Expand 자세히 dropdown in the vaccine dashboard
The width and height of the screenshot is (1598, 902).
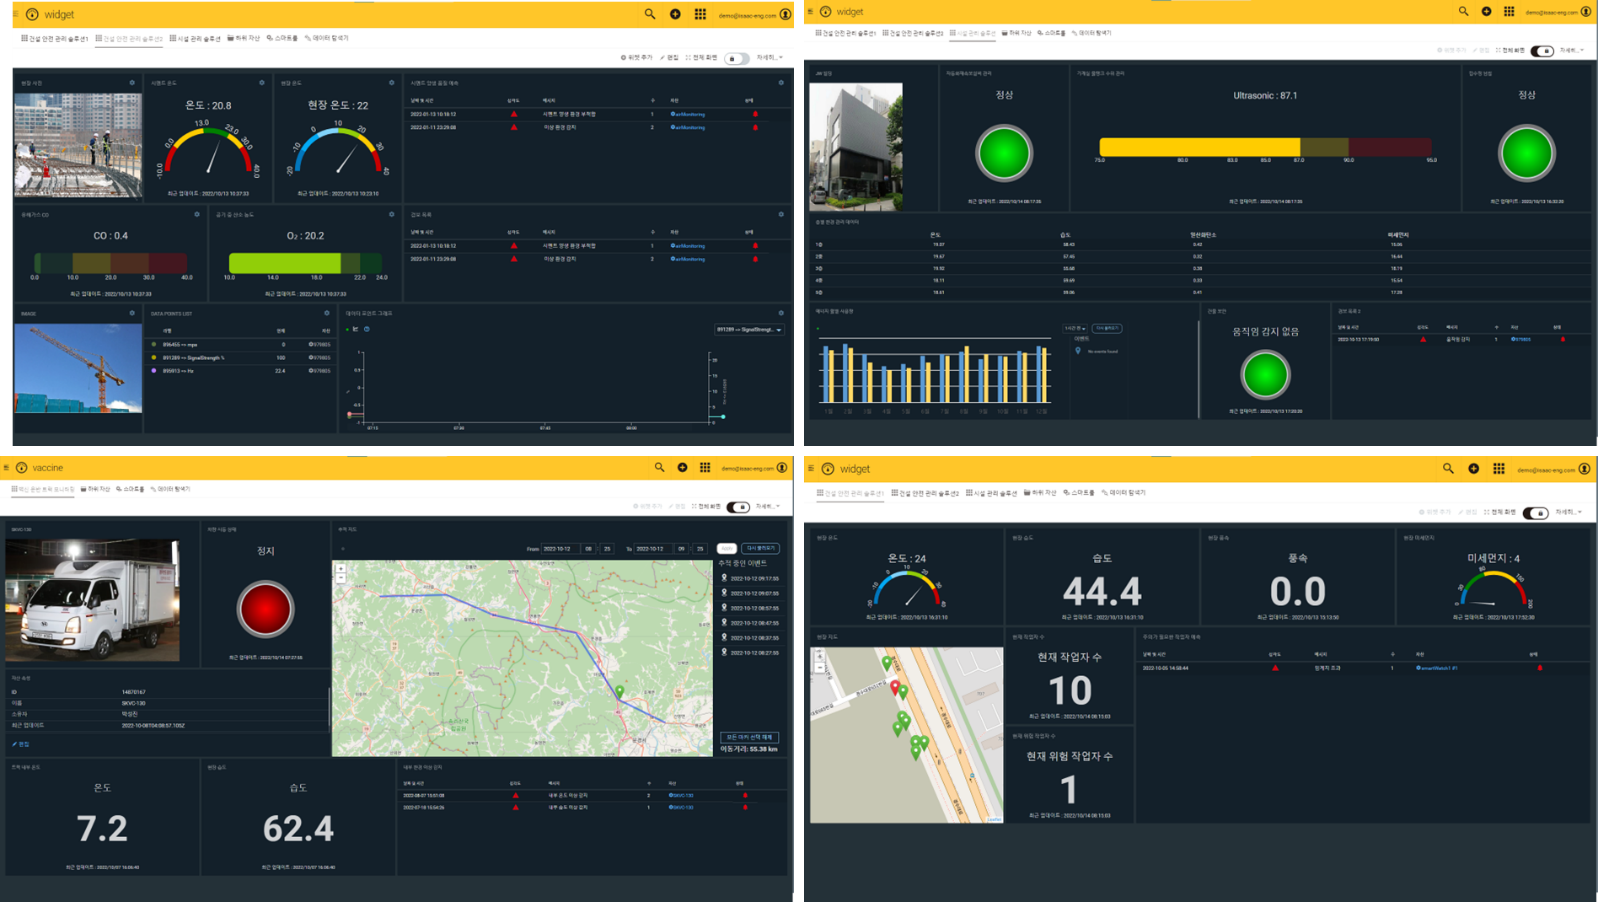click(x=769, y=507)
